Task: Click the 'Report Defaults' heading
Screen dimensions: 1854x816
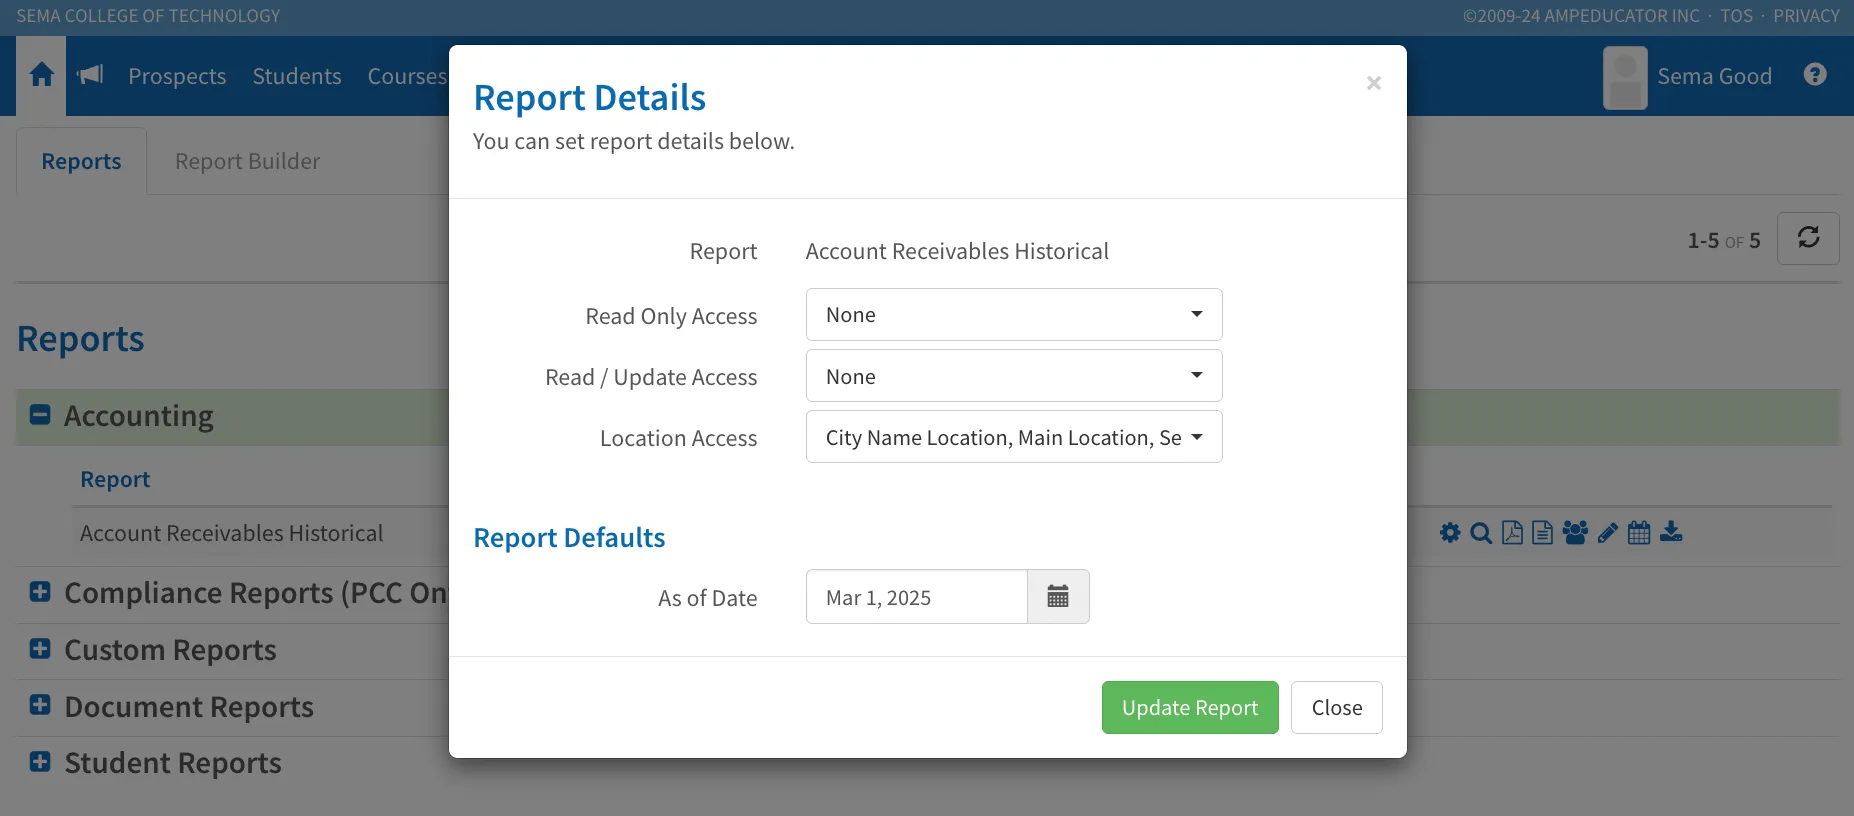Action: coord(569,538)
